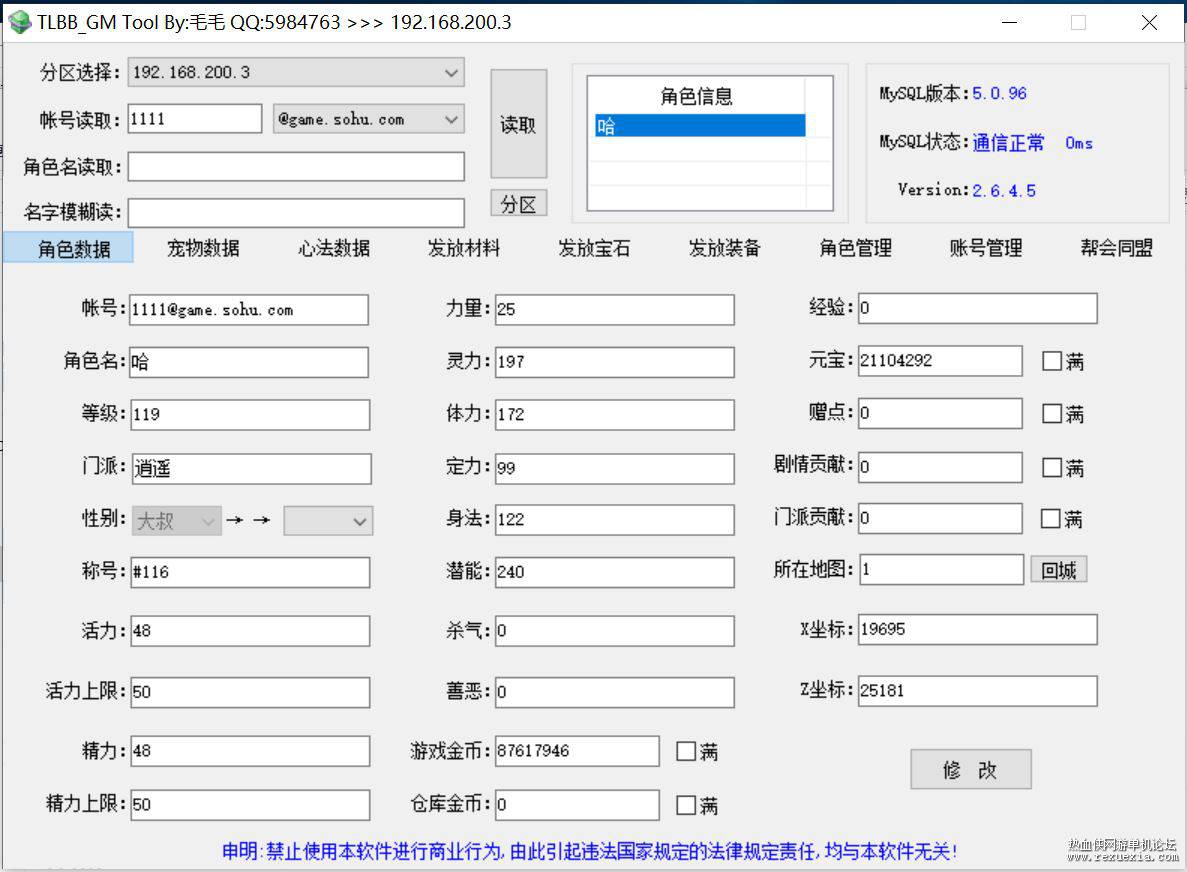This screenshot has height=872, width=1187.
Task: Check the 赠点 满 checkbox
Action: [1051, 413]
